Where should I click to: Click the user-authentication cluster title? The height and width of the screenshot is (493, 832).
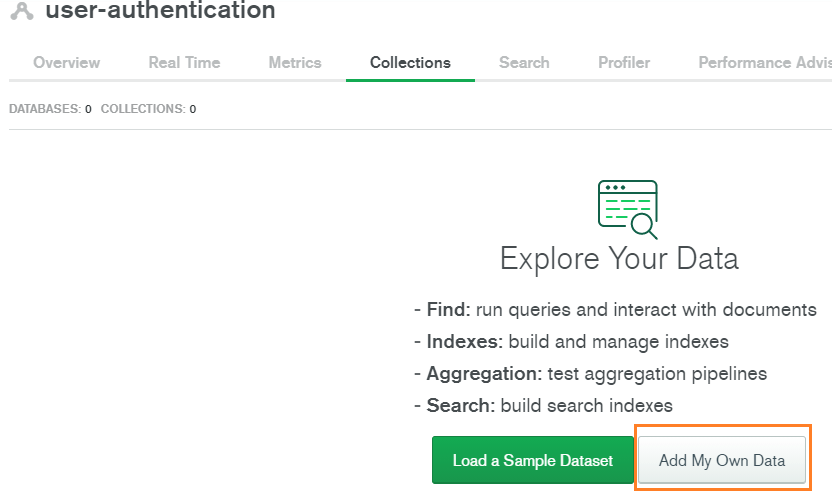160,12
